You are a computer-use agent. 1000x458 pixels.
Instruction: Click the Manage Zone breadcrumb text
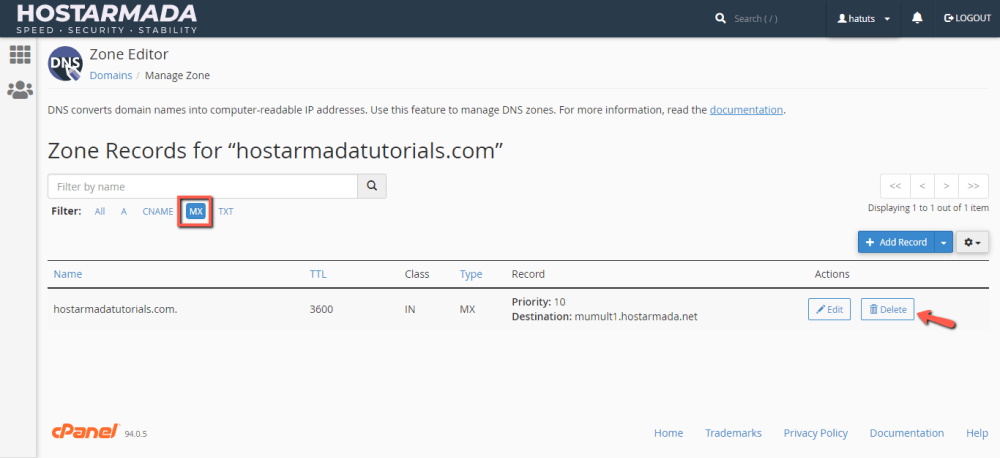177,75
